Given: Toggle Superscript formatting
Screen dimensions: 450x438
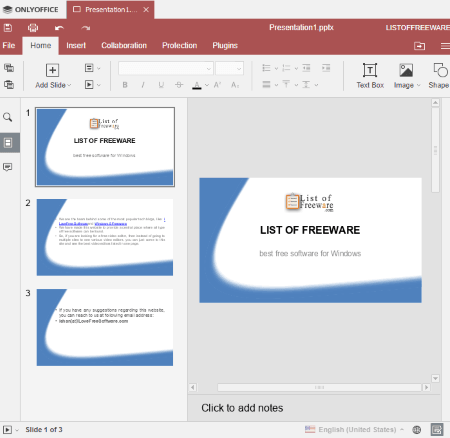Looking at the screenshot, I should click(218, 85).
